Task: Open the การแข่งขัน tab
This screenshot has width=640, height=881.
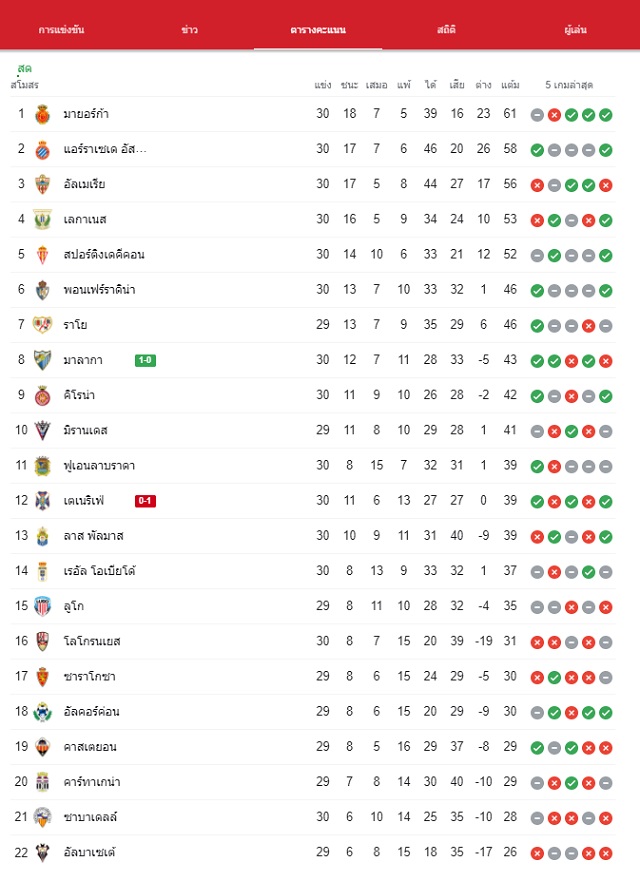Action: (x=61, y=30)
